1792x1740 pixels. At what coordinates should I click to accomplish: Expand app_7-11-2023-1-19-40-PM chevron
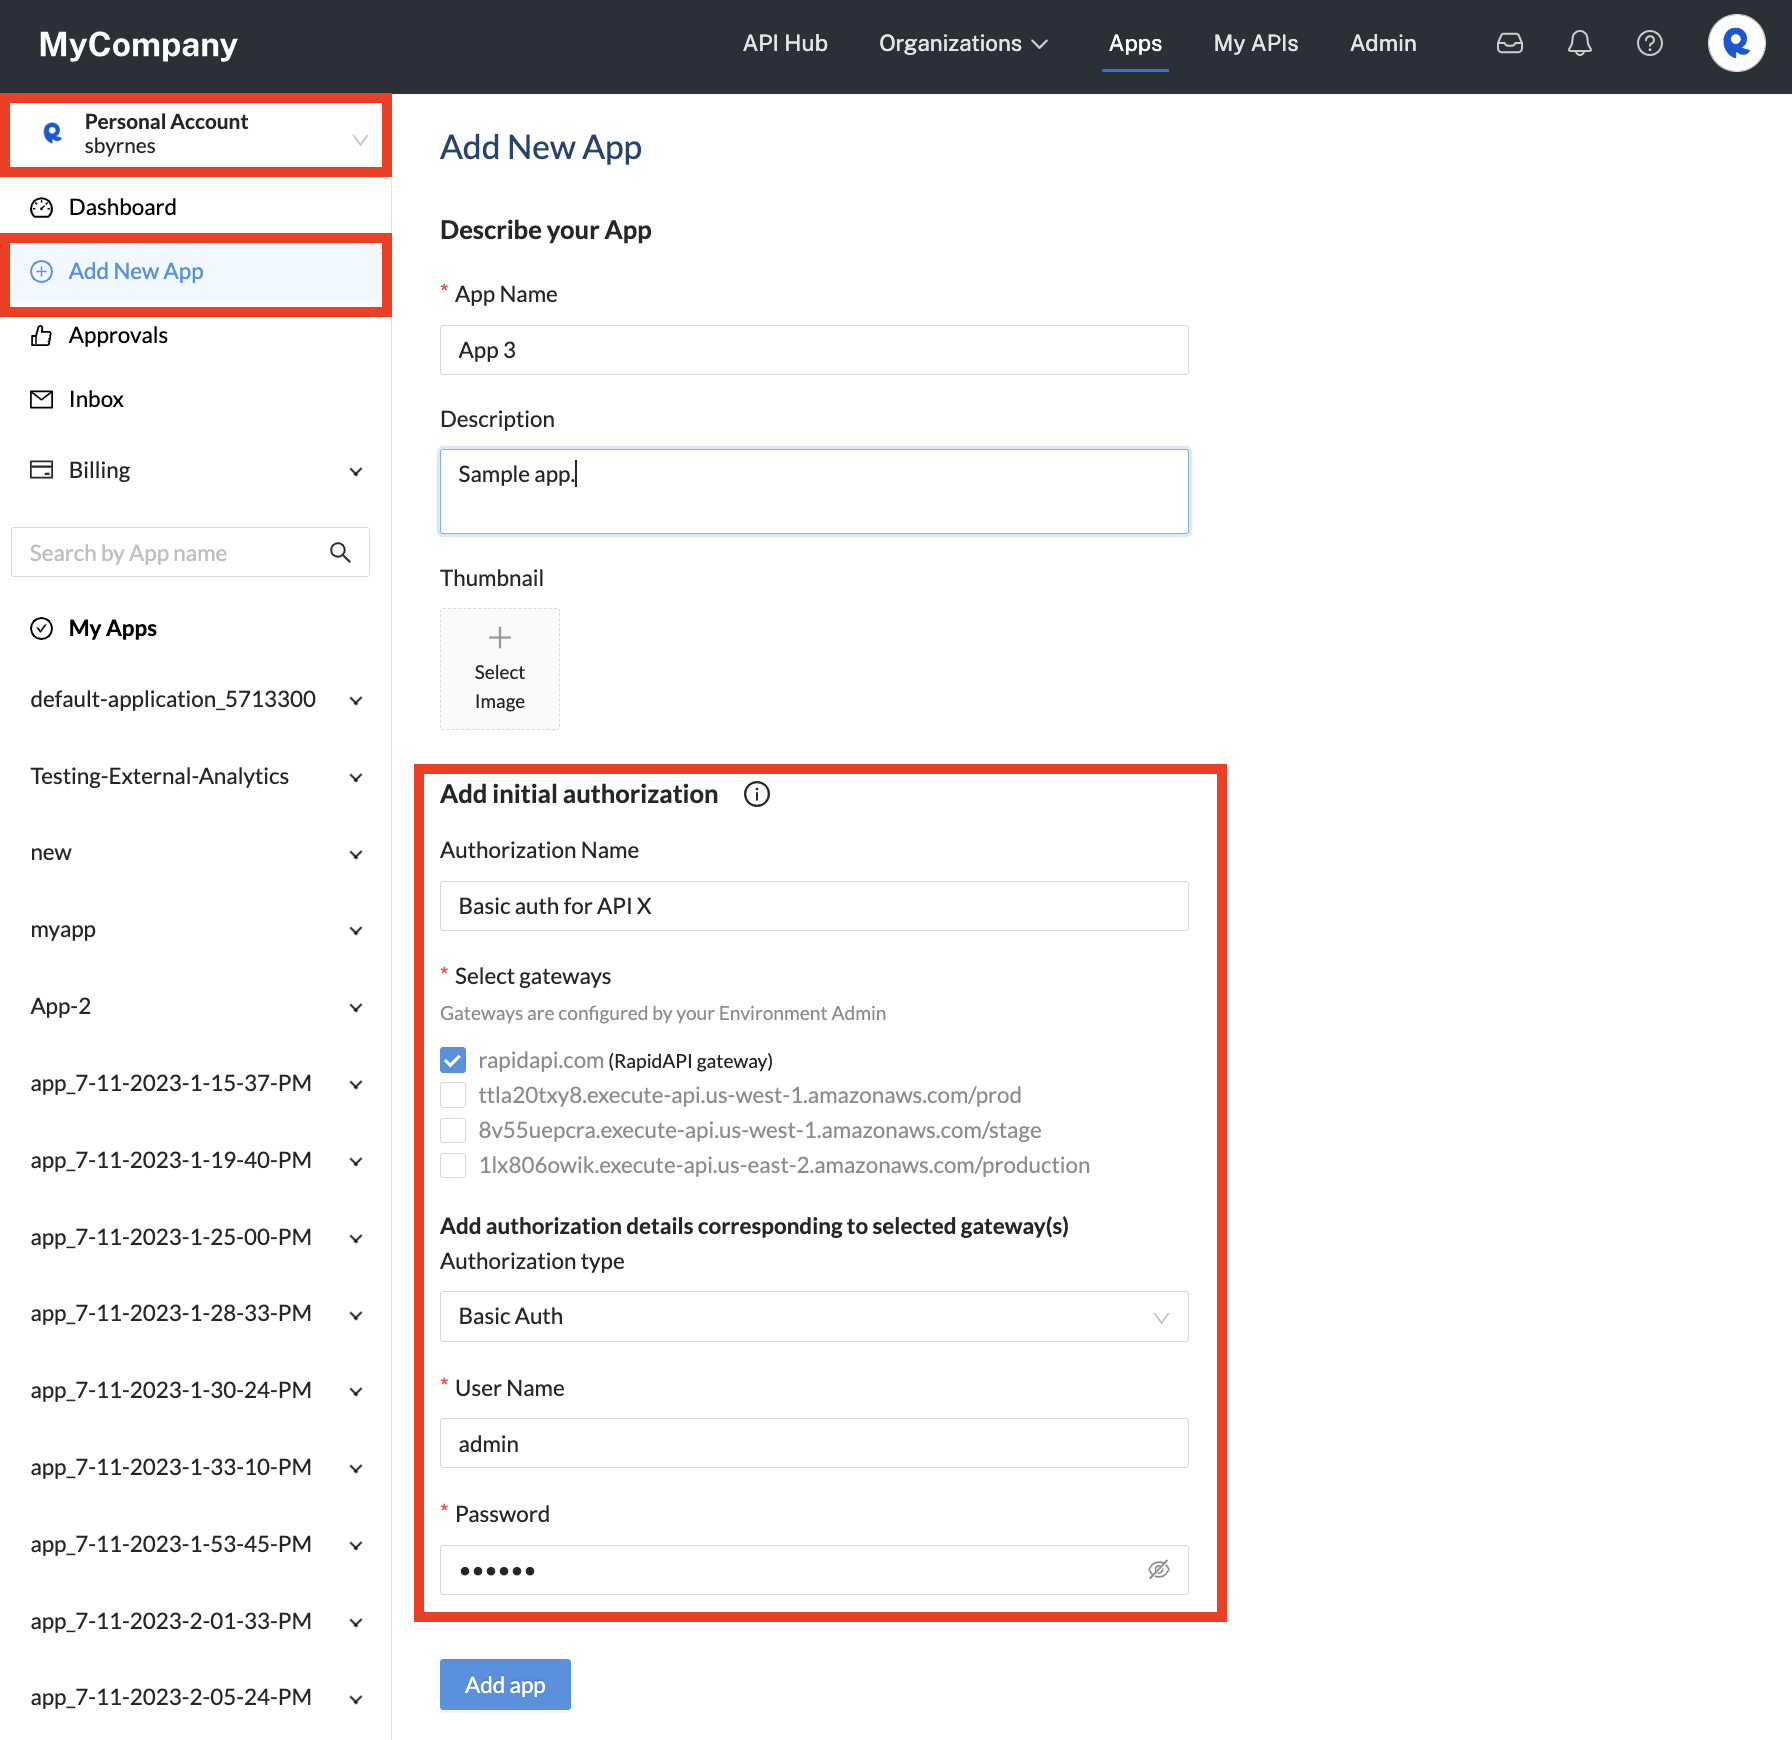356,1161
